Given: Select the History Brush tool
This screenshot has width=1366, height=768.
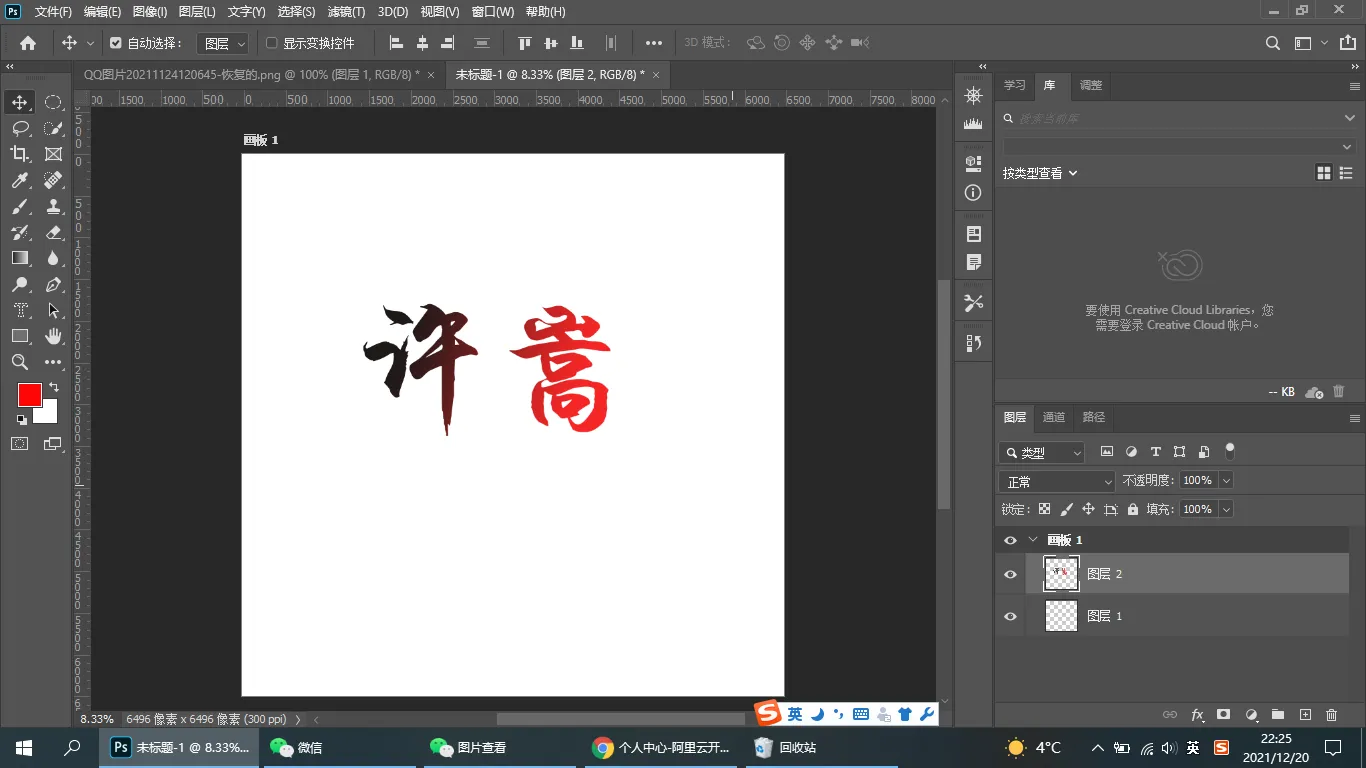Looking at the screenshot, I should point(20,232).
